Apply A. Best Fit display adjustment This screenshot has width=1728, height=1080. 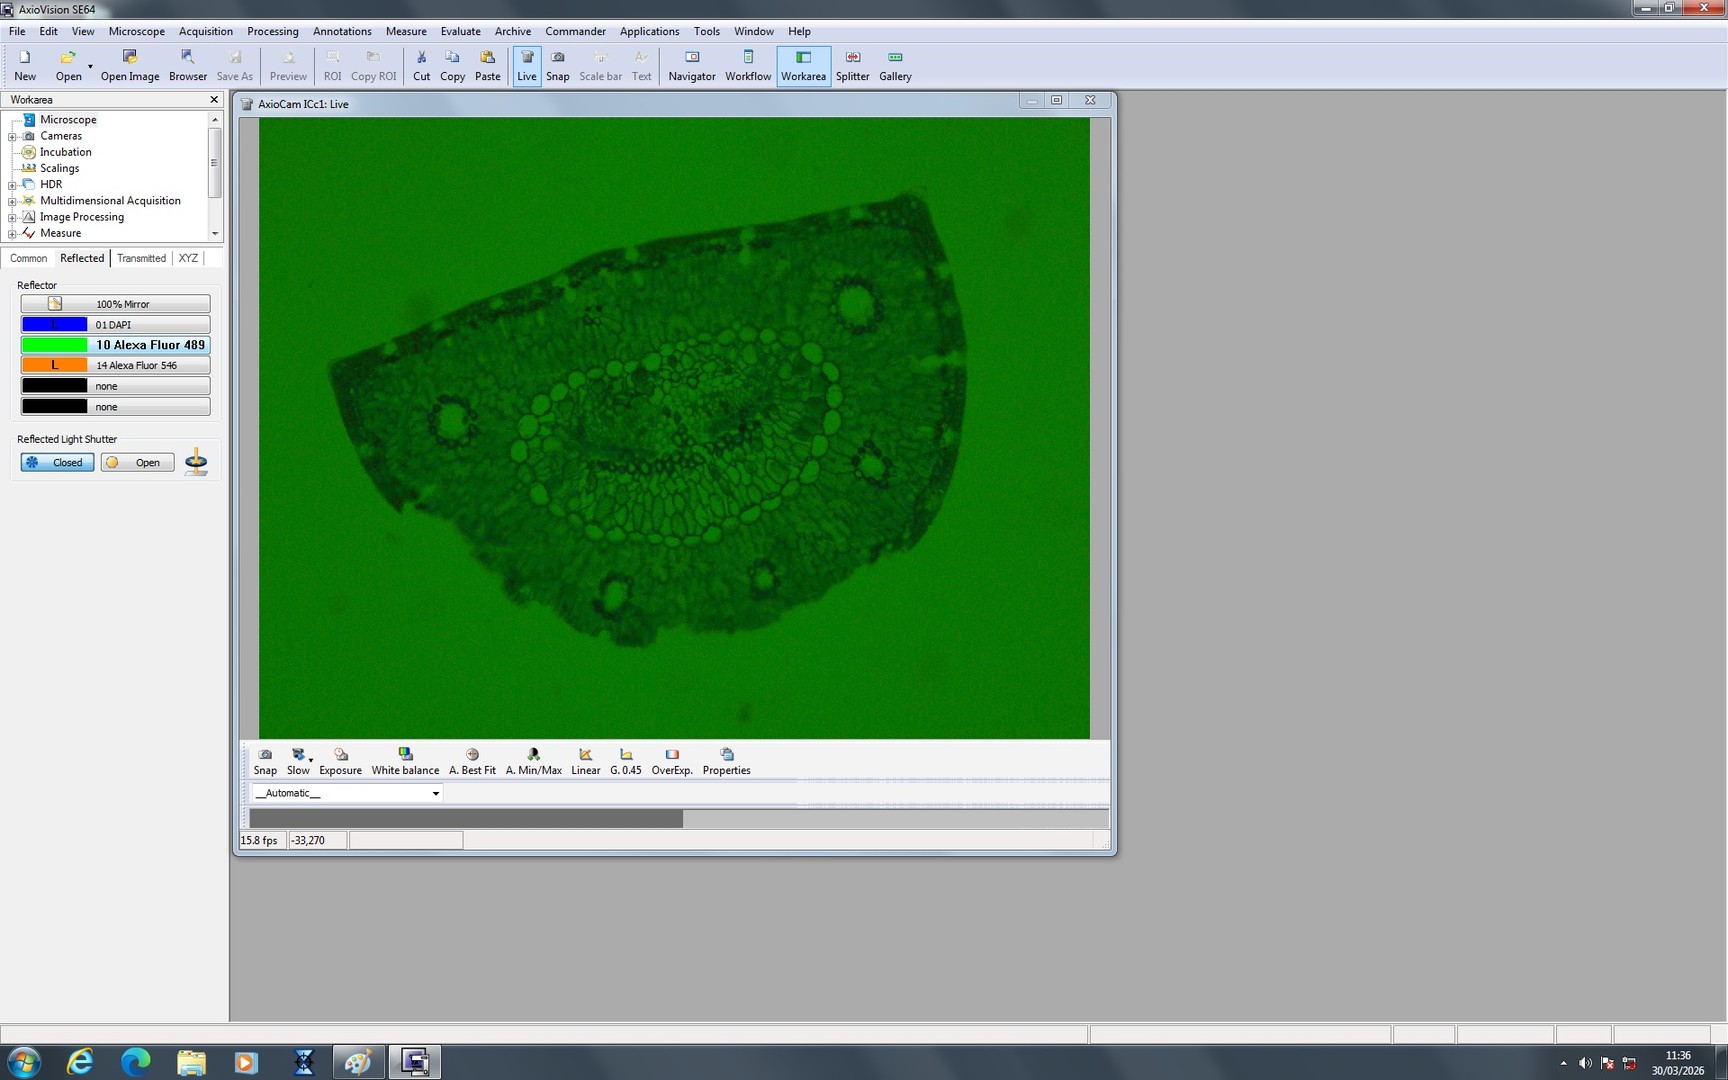(x=471, y=760)
